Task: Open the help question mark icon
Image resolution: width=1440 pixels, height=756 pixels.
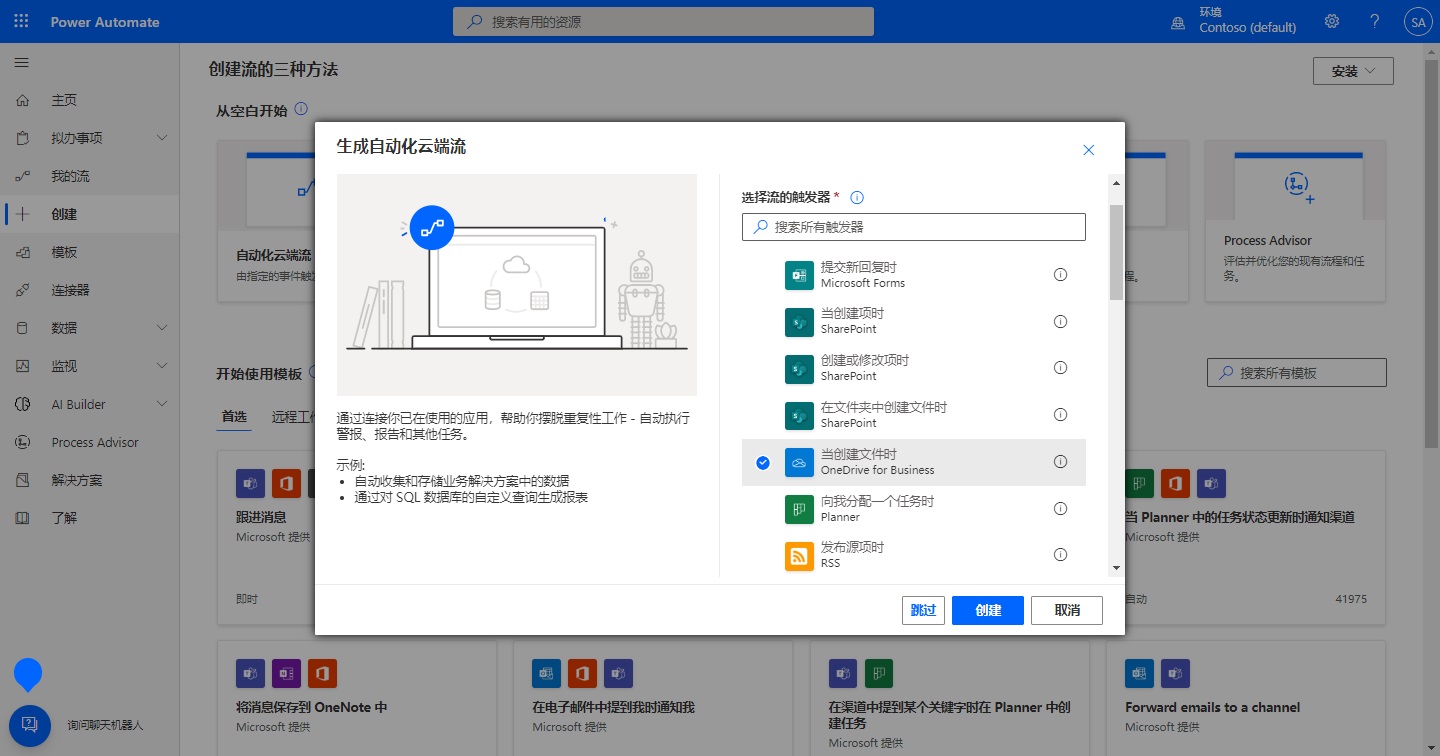Action: click(1375, 21)
